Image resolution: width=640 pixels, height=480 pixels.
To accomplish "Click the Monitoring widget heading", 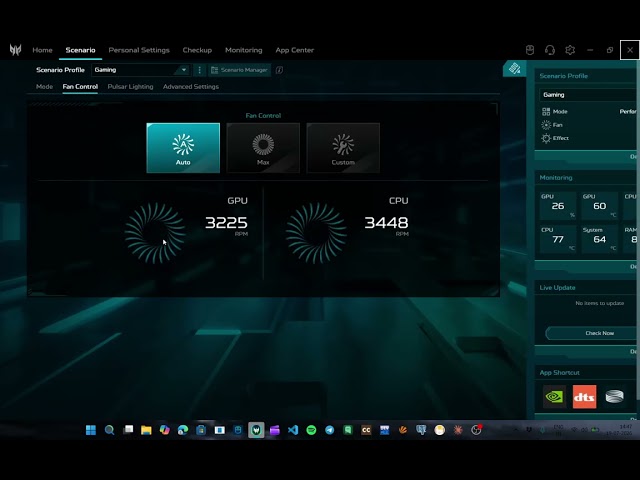I will coord(556,178).
